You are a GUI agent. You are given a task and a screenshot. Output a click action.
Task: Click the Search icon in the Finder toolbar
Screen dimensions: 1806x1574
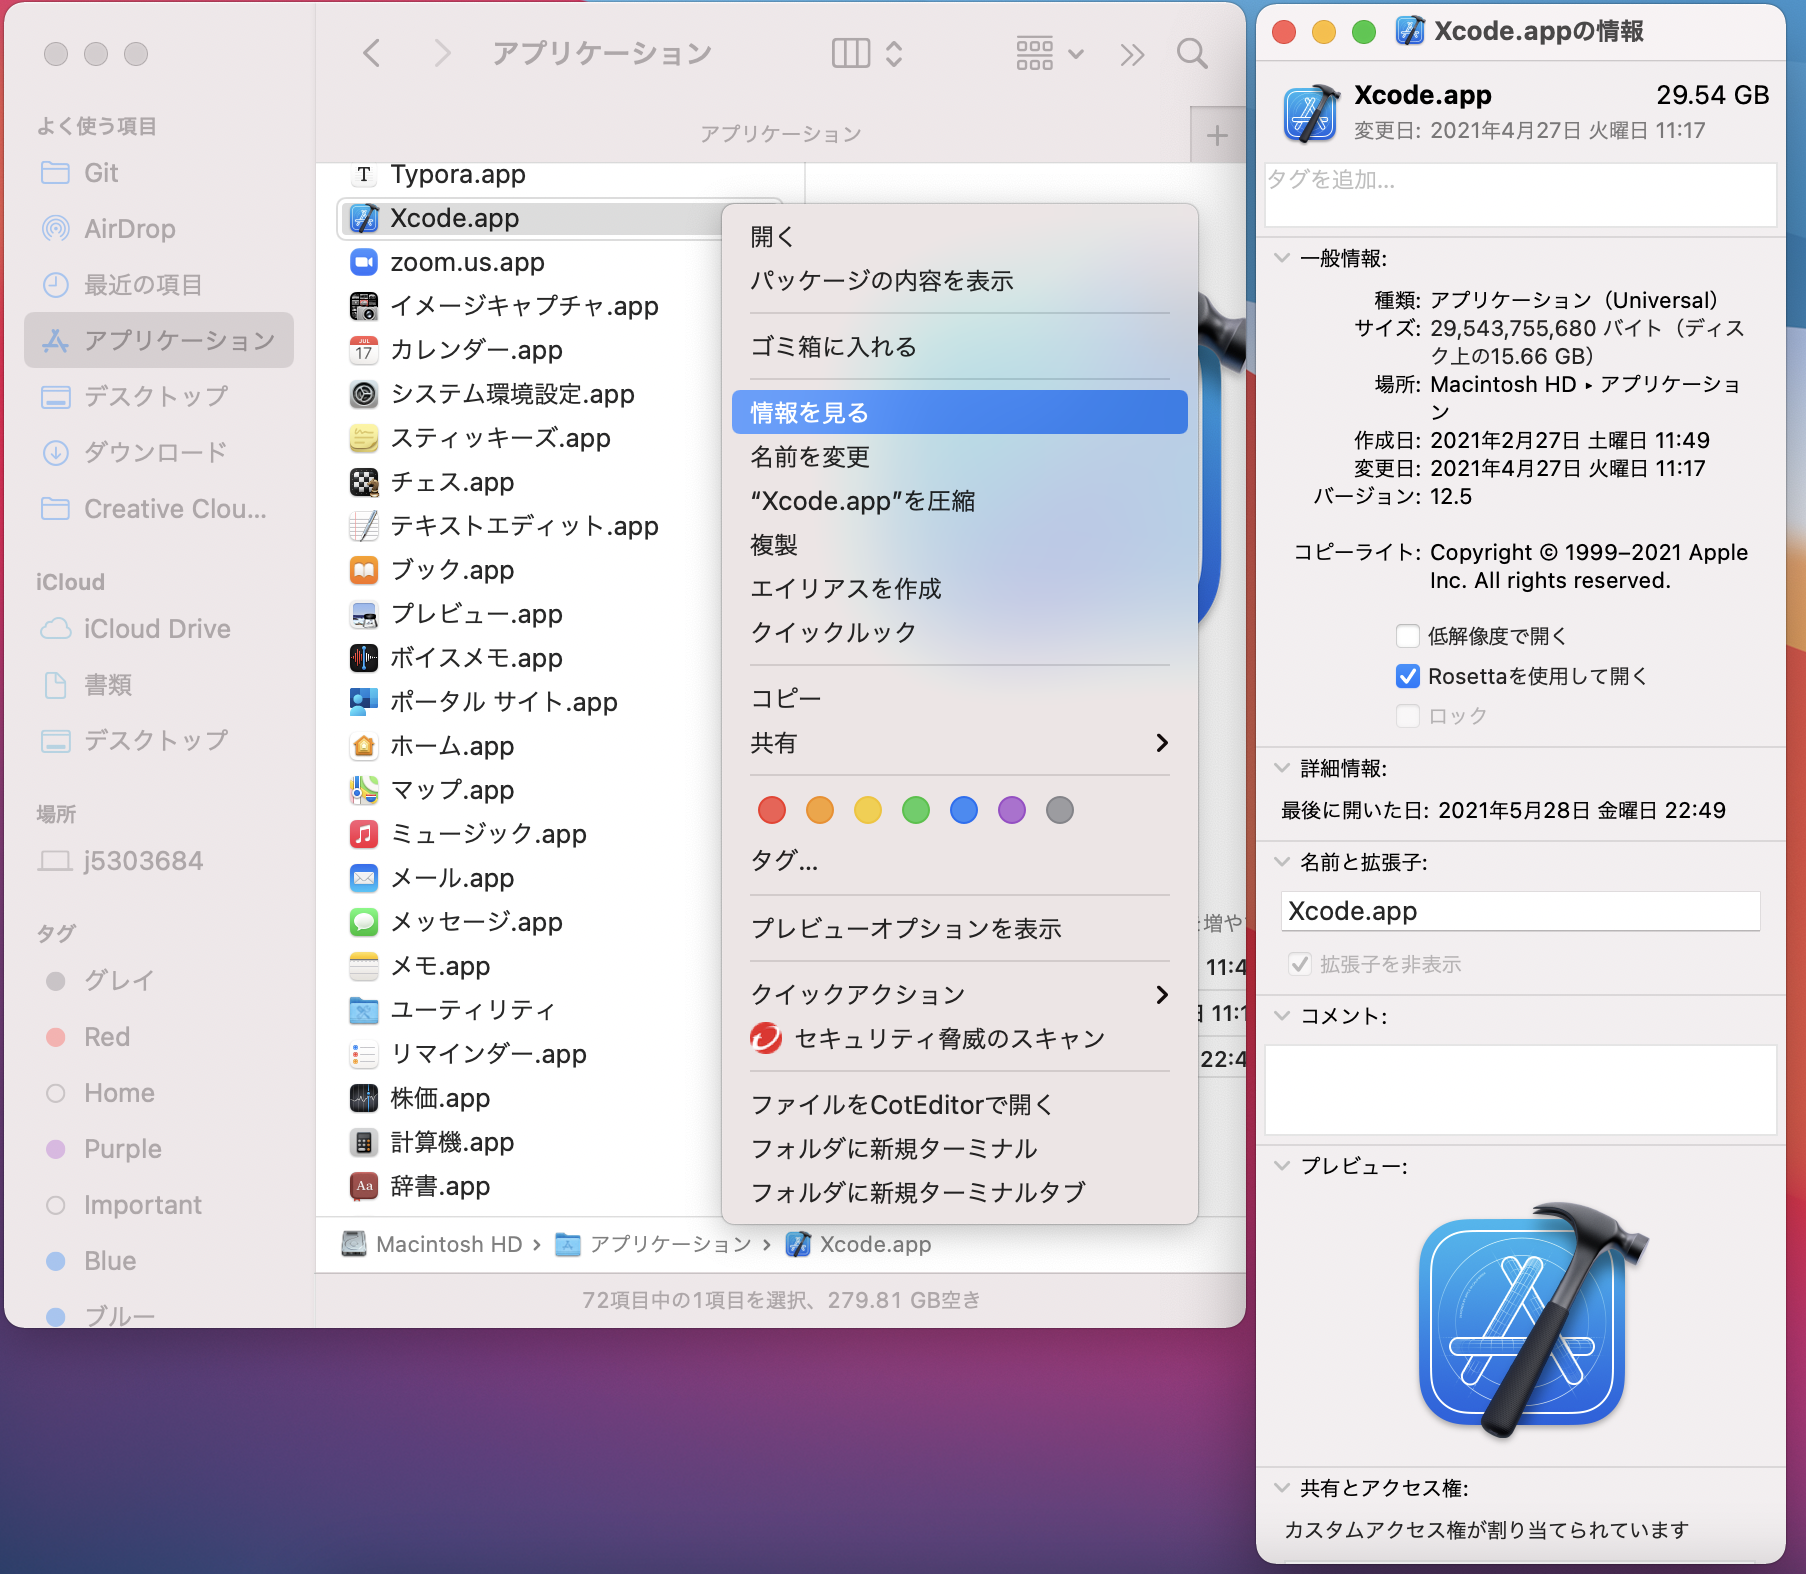pyautogui.click(x=1192, y=53)
